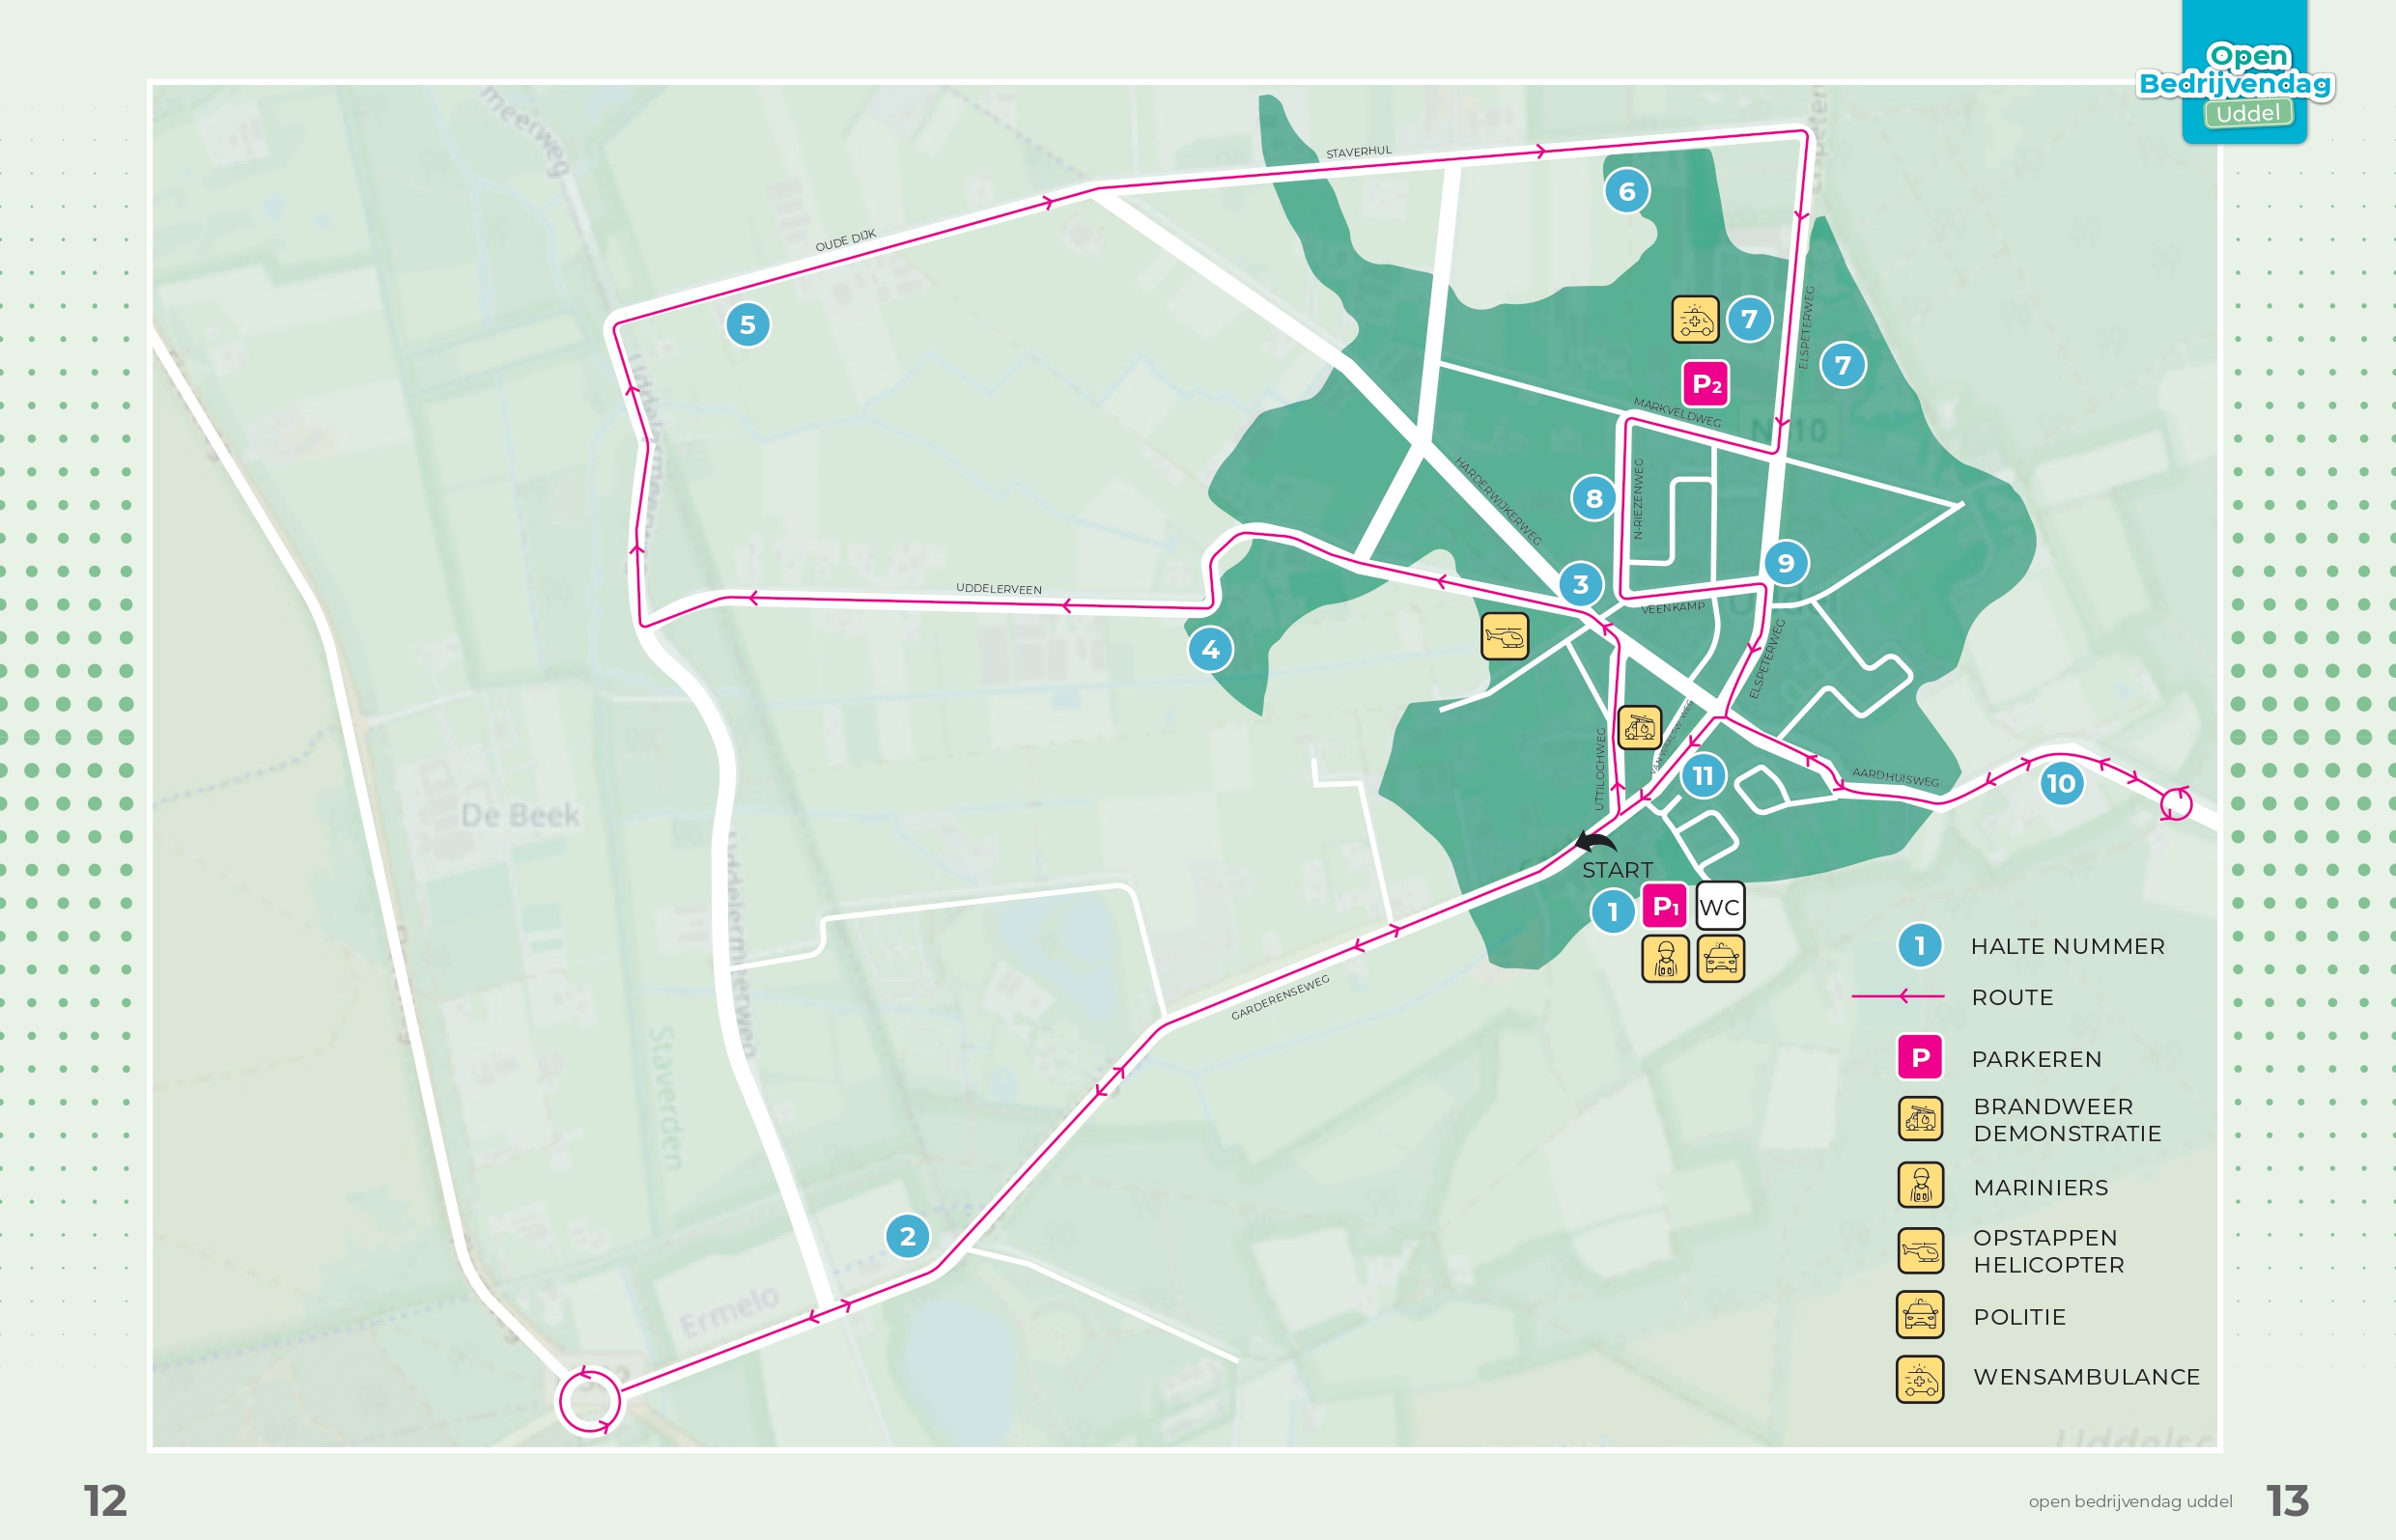The height and width of the screenshot is (1540, 2396).
Task: Select stop number 10 marker
Action: pyautogui.click(x=2061, y=783)
